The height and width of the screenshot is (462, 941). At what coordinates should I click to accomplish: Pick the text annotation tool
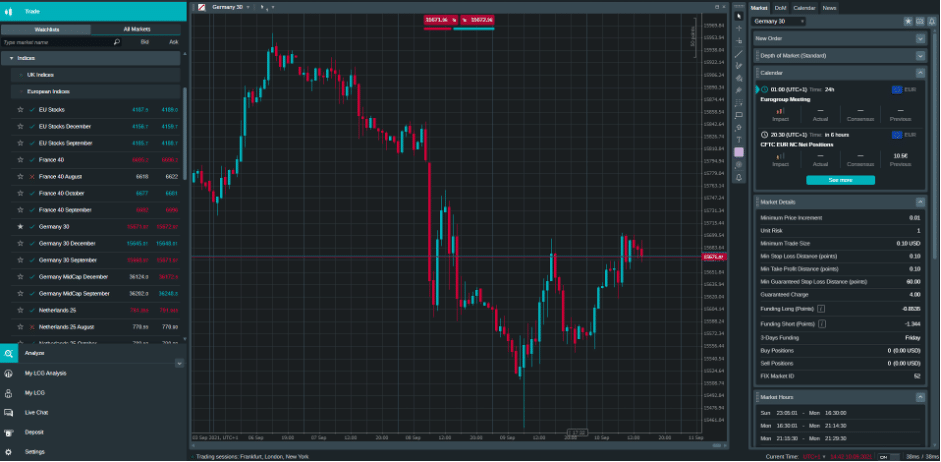click(739, 139)
